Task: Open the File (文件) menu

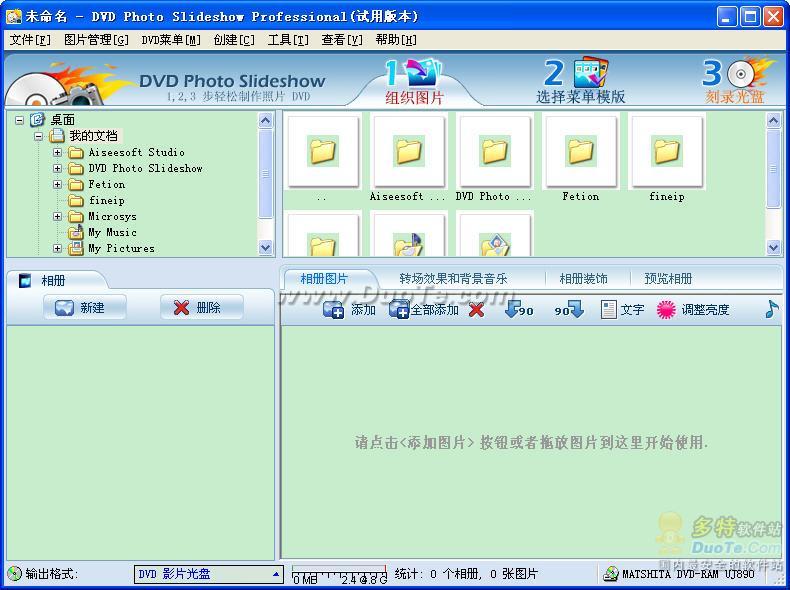Action: click(x=30, y=40)
